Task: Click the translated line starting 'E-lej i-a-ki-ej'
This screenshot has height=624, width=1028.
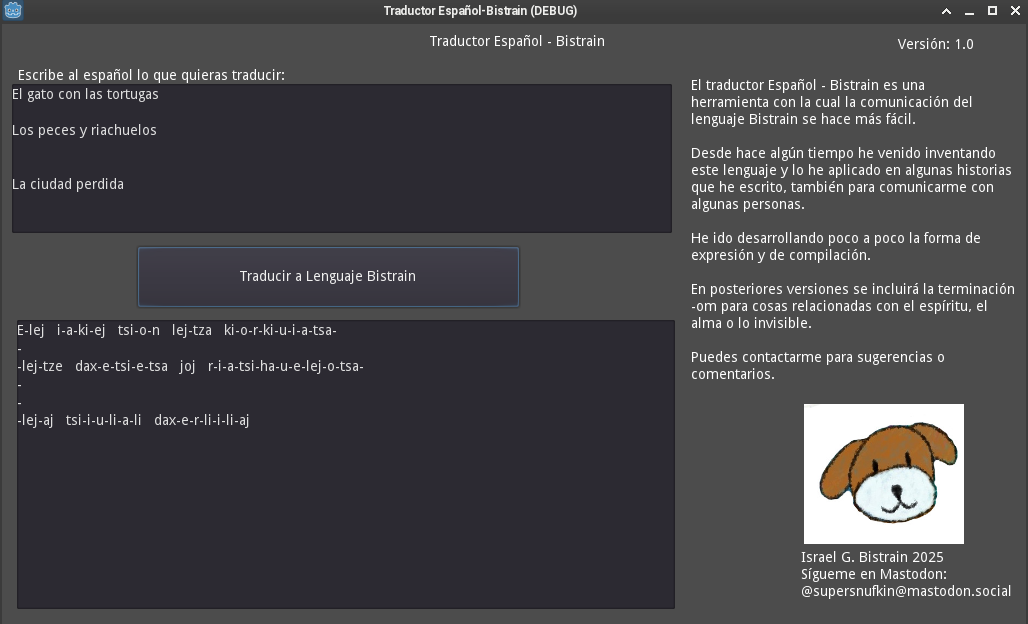Action: 177,330
